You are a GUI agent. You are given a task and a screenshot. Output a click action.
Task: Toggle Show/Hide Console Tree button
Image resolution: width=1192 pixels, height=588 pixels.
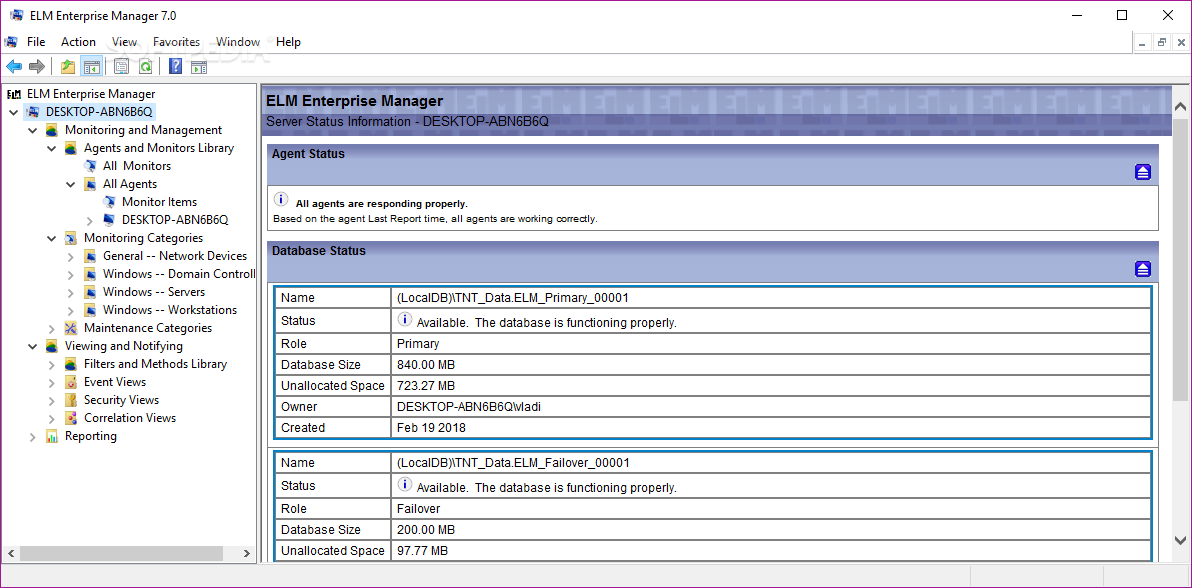pos(91,67)
